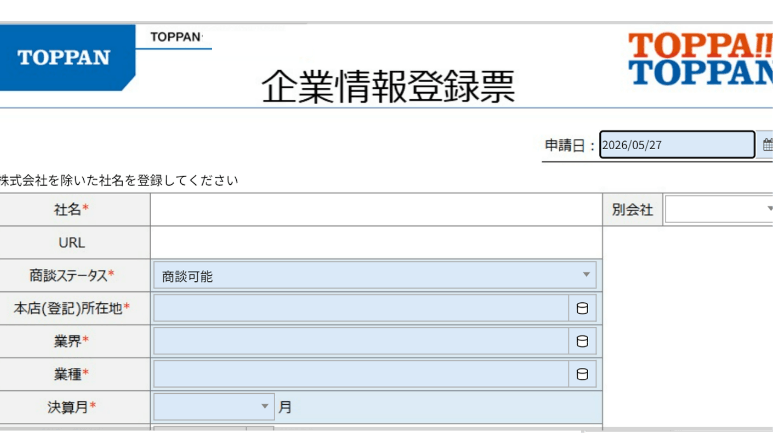Viewport: 773px width, 433px height.
Task: Click the 株式会社を除いた社名 instruction text
Action: point(119,180)
